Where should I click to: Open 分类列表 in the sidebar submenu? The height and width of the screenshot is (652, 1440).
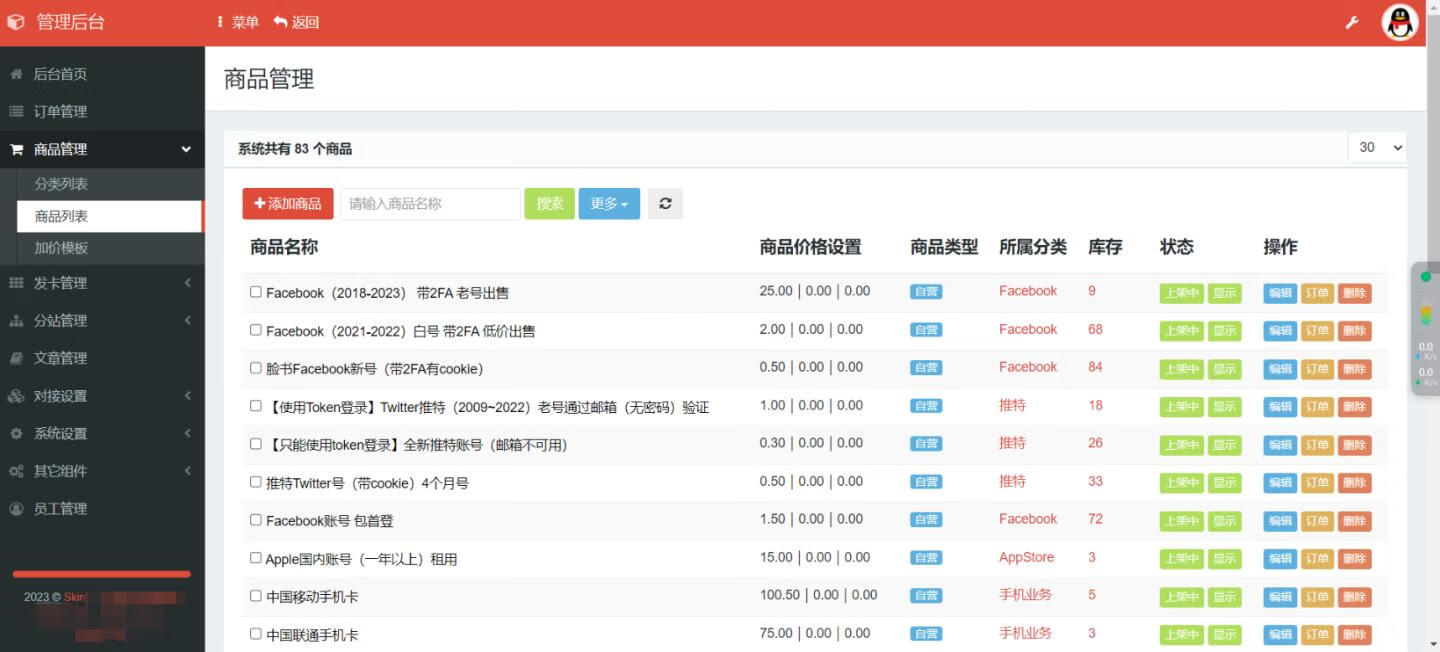(x=61, y=184)
